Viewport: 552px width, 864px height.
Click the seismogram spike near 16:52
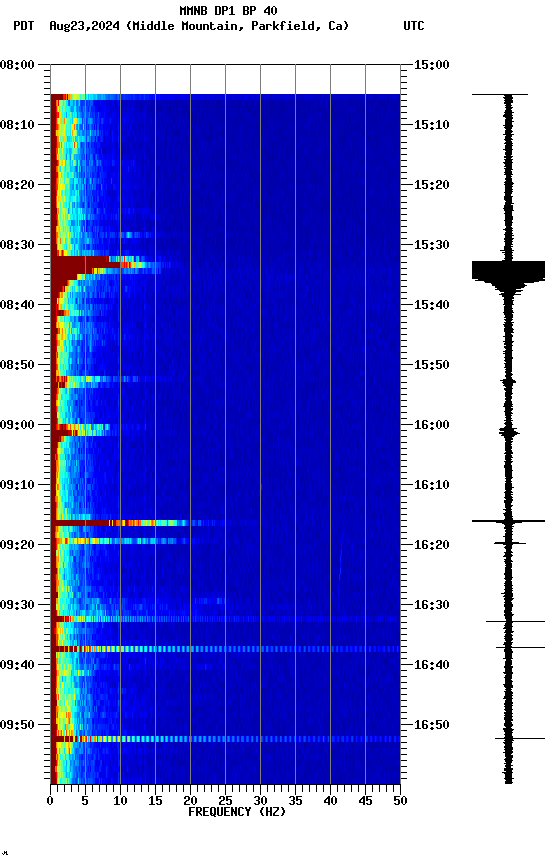click(x=520, y=738)
